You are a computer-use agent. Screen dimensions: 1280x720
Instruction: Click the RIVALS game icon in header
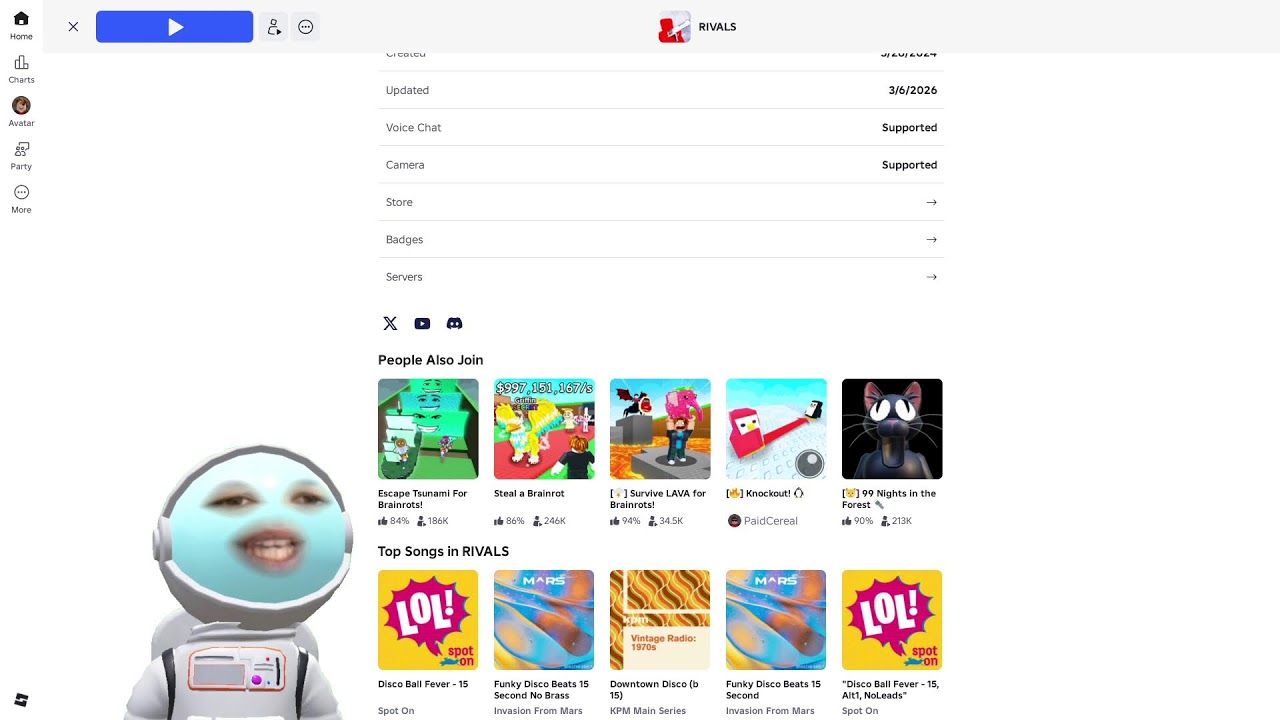click(674, 27)
